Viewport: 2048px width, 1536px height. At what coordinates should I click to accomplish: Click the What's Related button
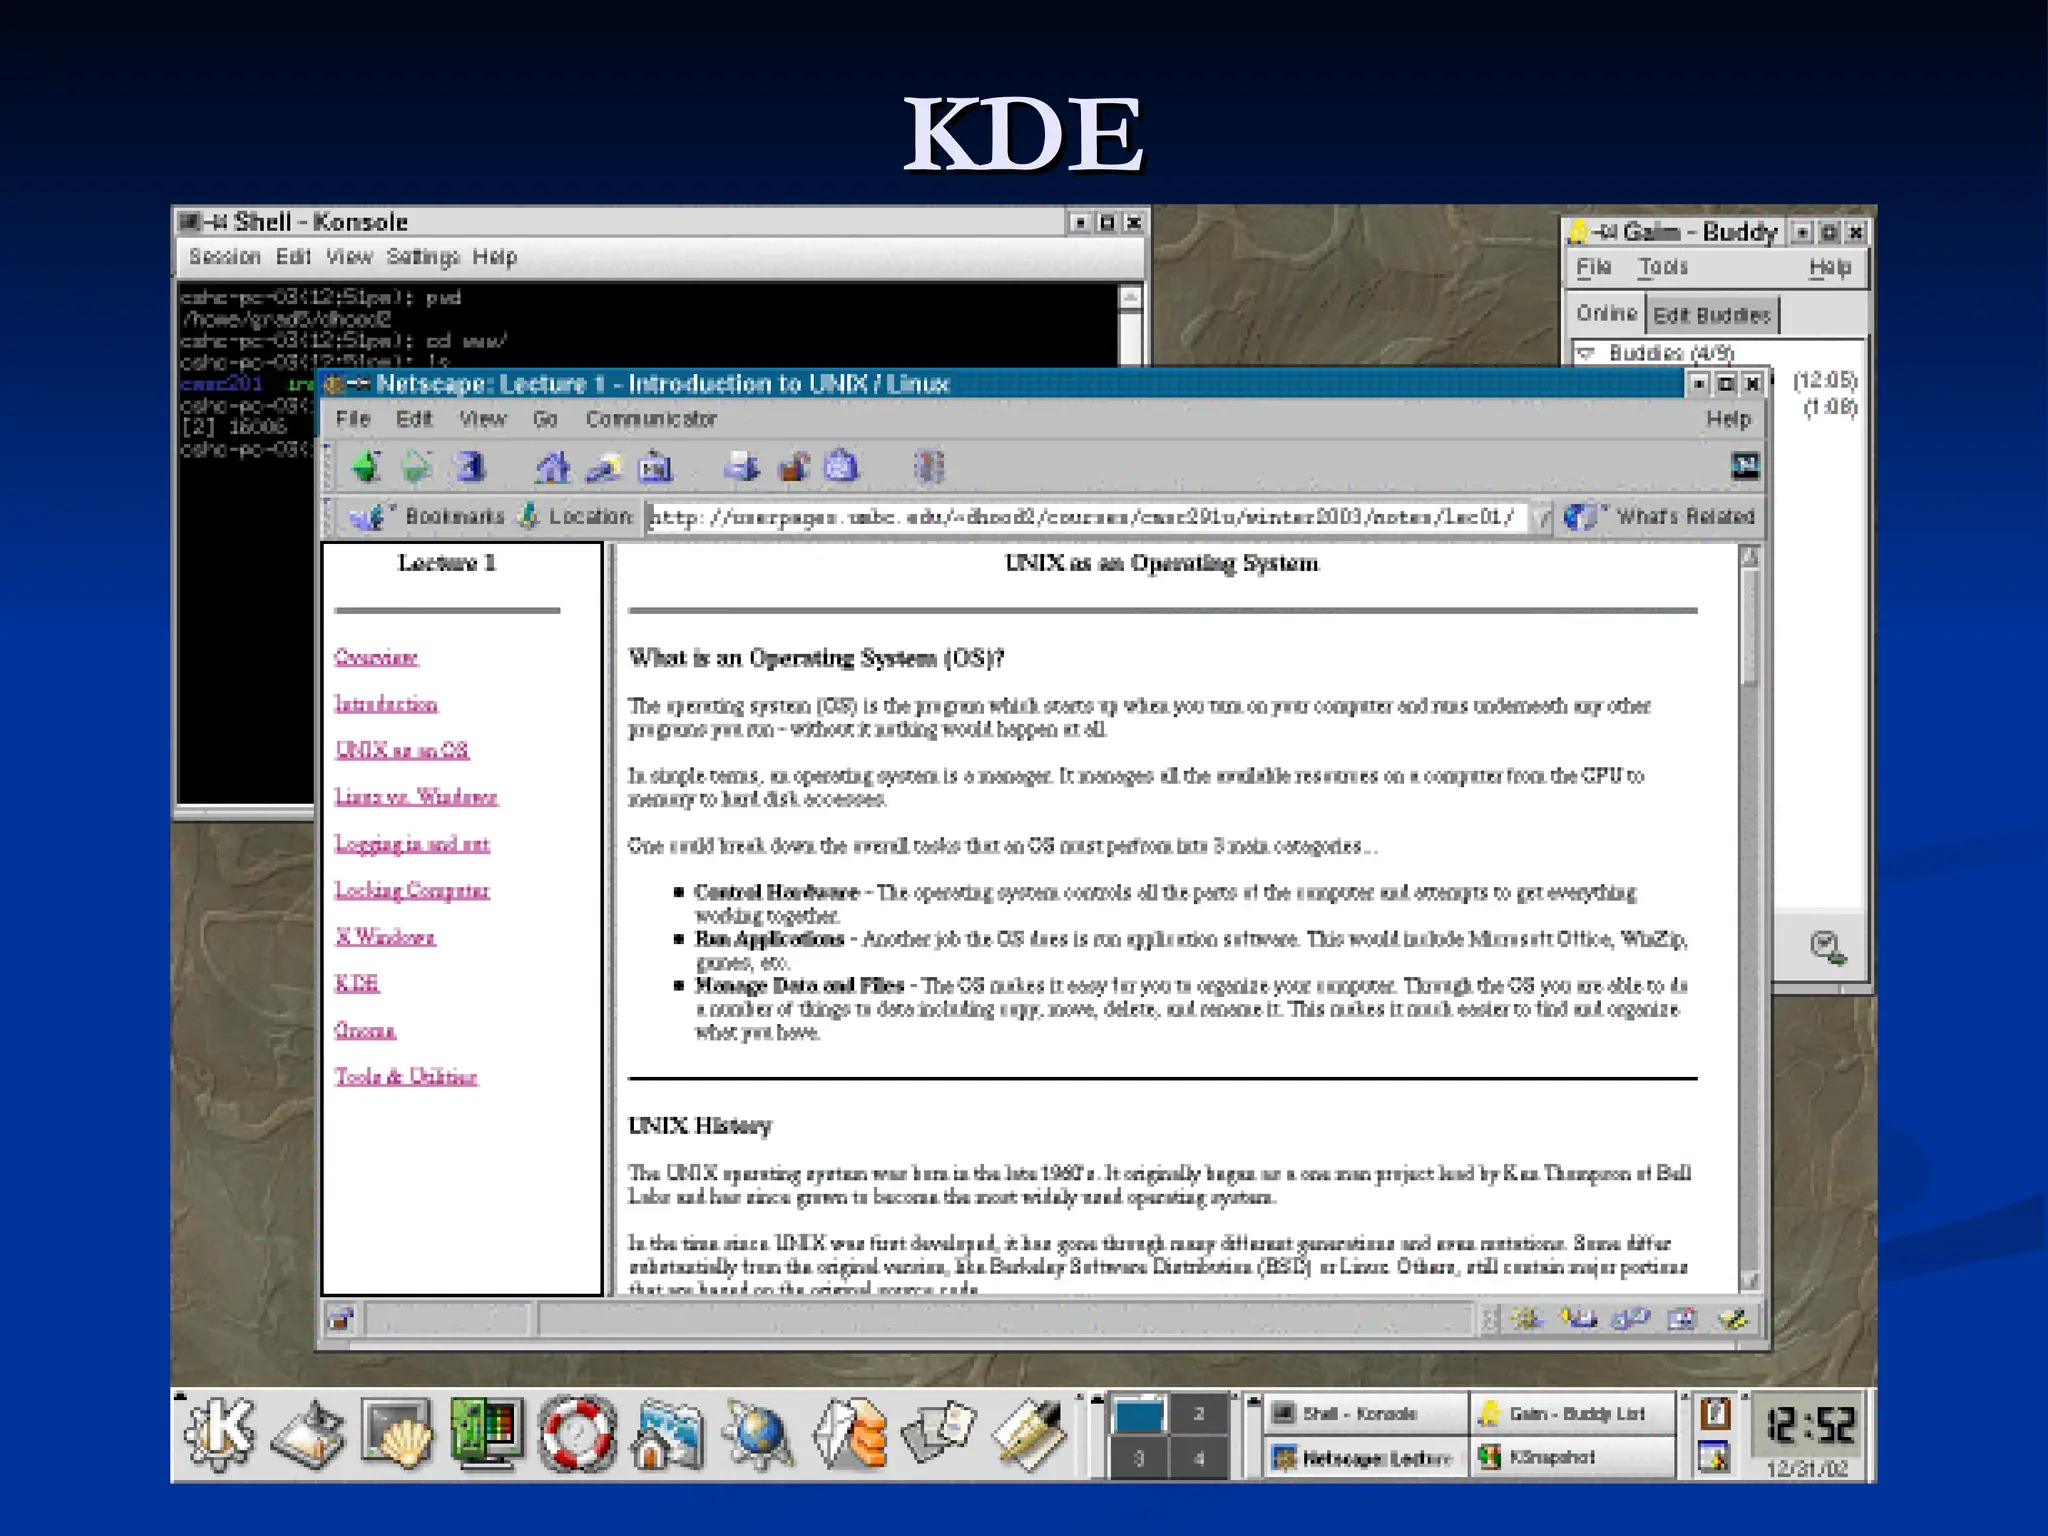pos(1662,517)
